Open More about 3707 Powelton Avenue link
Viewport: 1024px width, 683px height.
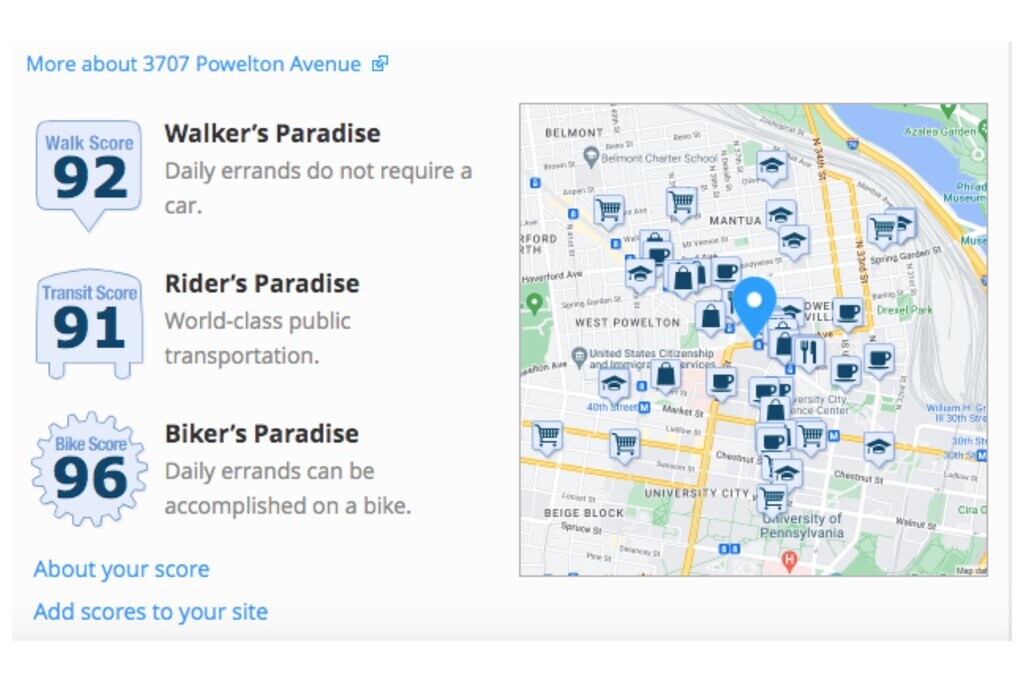[193, 64]
